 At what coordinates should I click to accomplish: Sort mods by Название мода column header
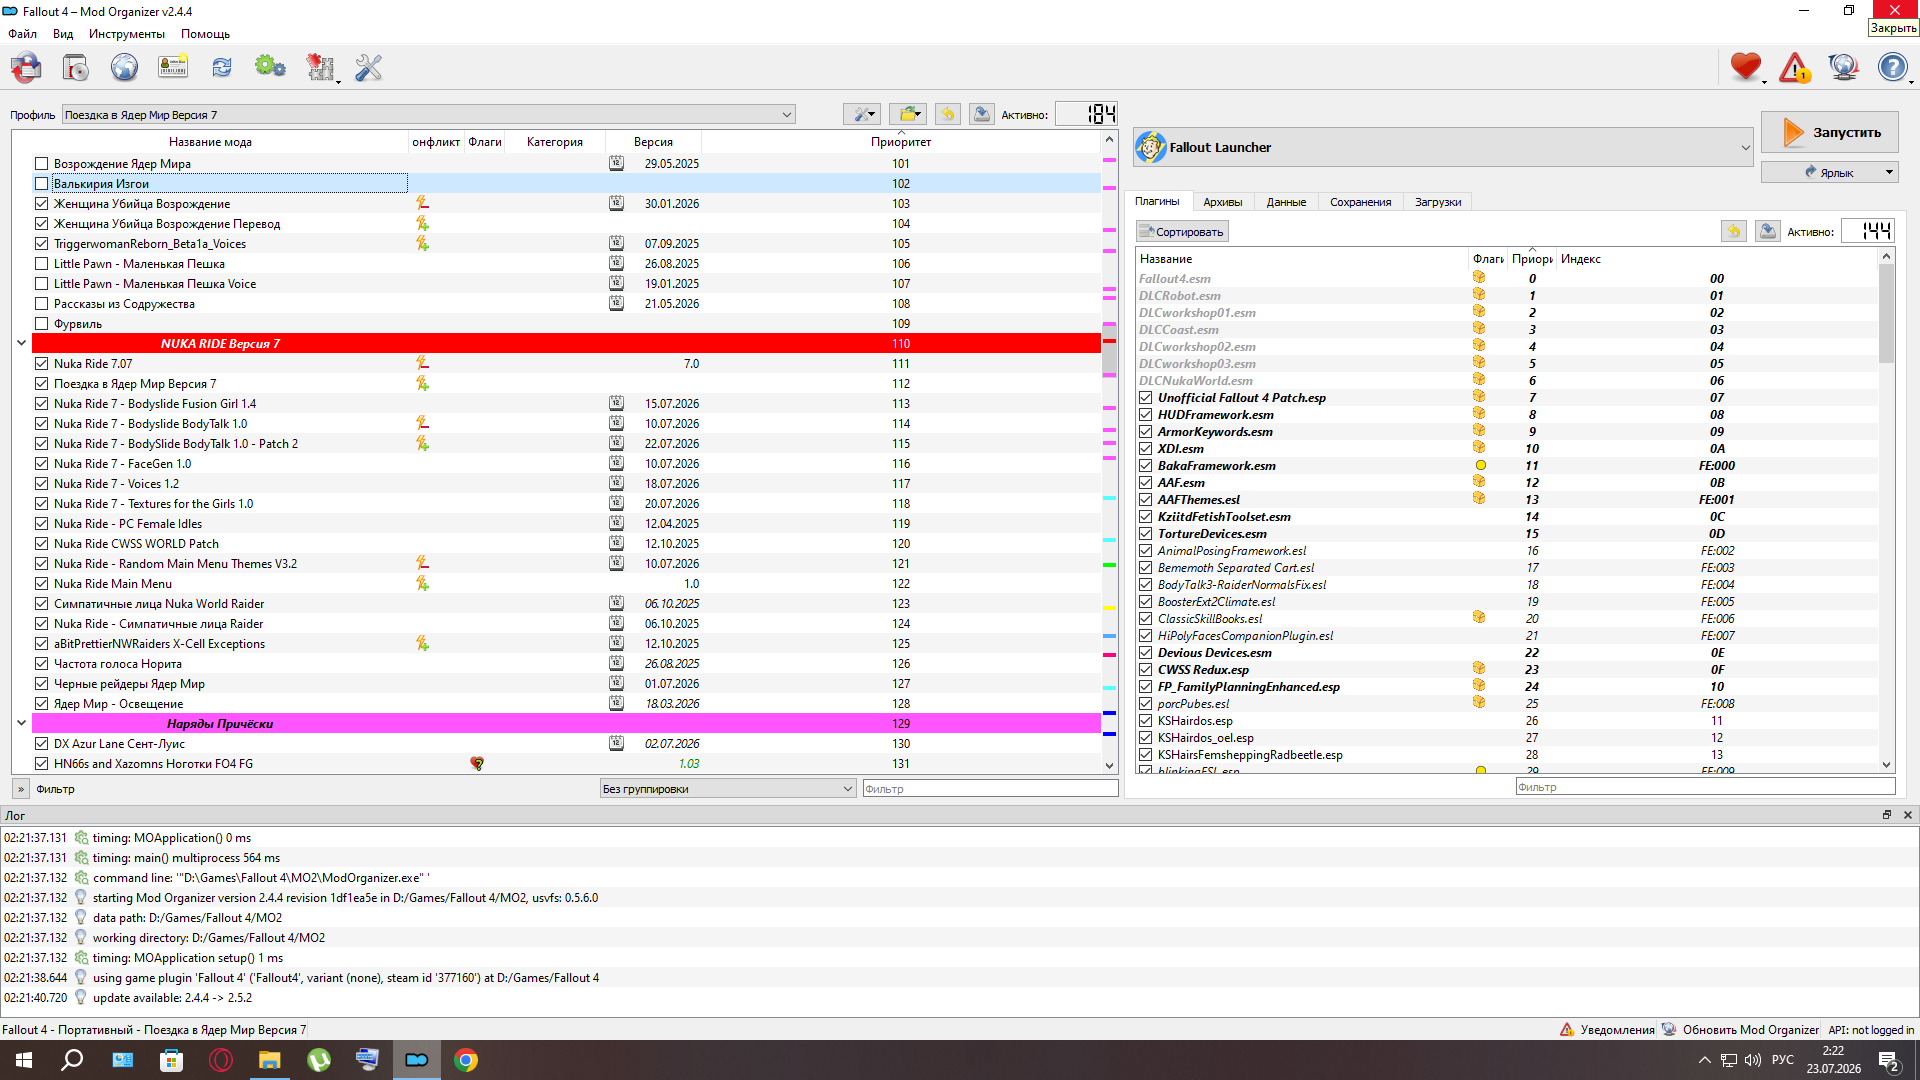pos(210,142)
